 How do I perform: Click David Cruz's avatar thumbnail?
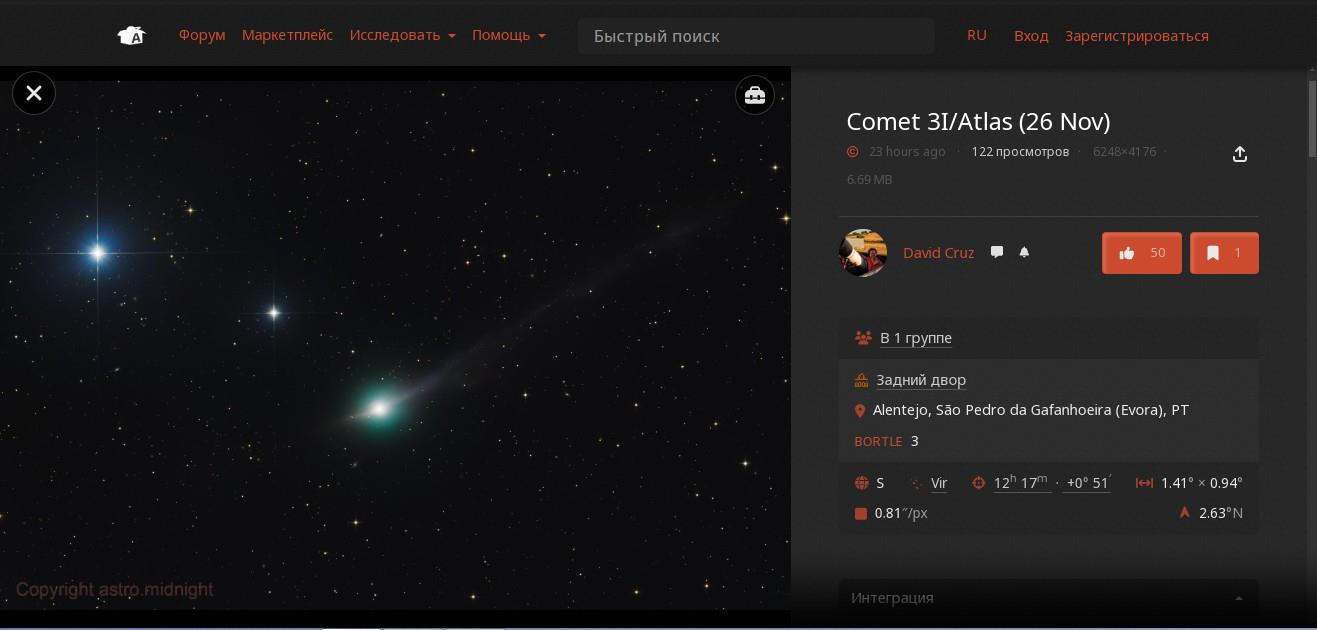pyautogui.click(x=863, y=252)
